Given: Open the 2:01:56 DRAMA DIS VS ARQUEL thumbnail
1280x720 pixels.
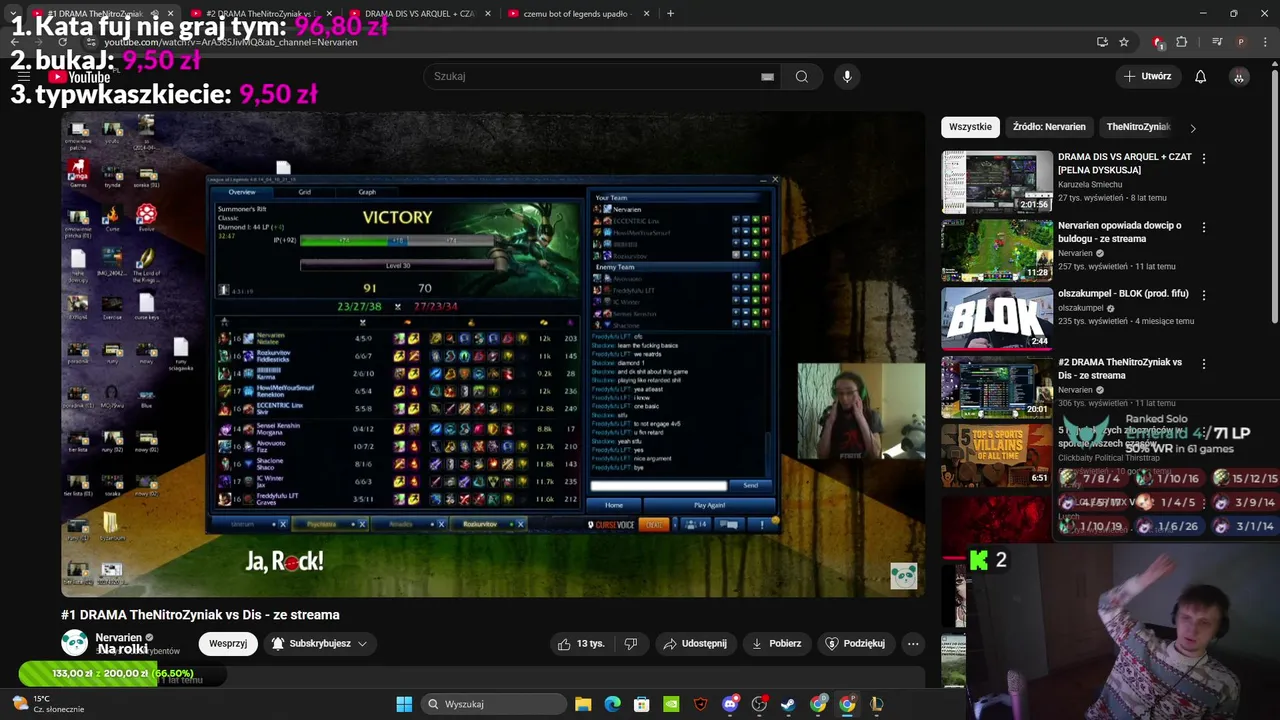Looking at the screenshot, I should tap(997, 182).
